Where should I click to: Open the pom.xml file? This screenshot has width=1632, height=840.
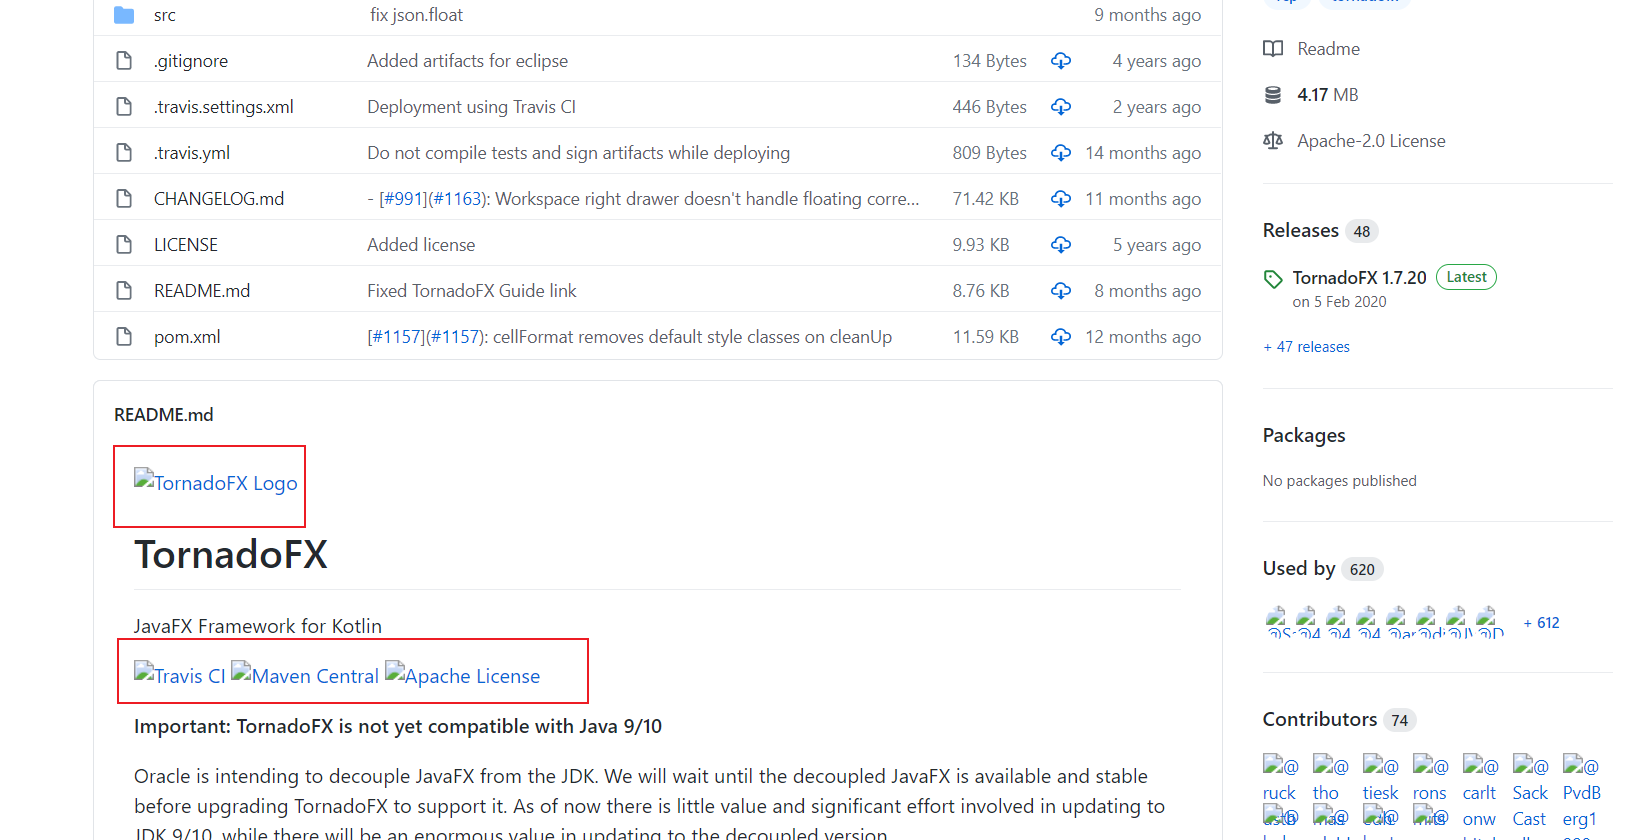click(187, 337)
